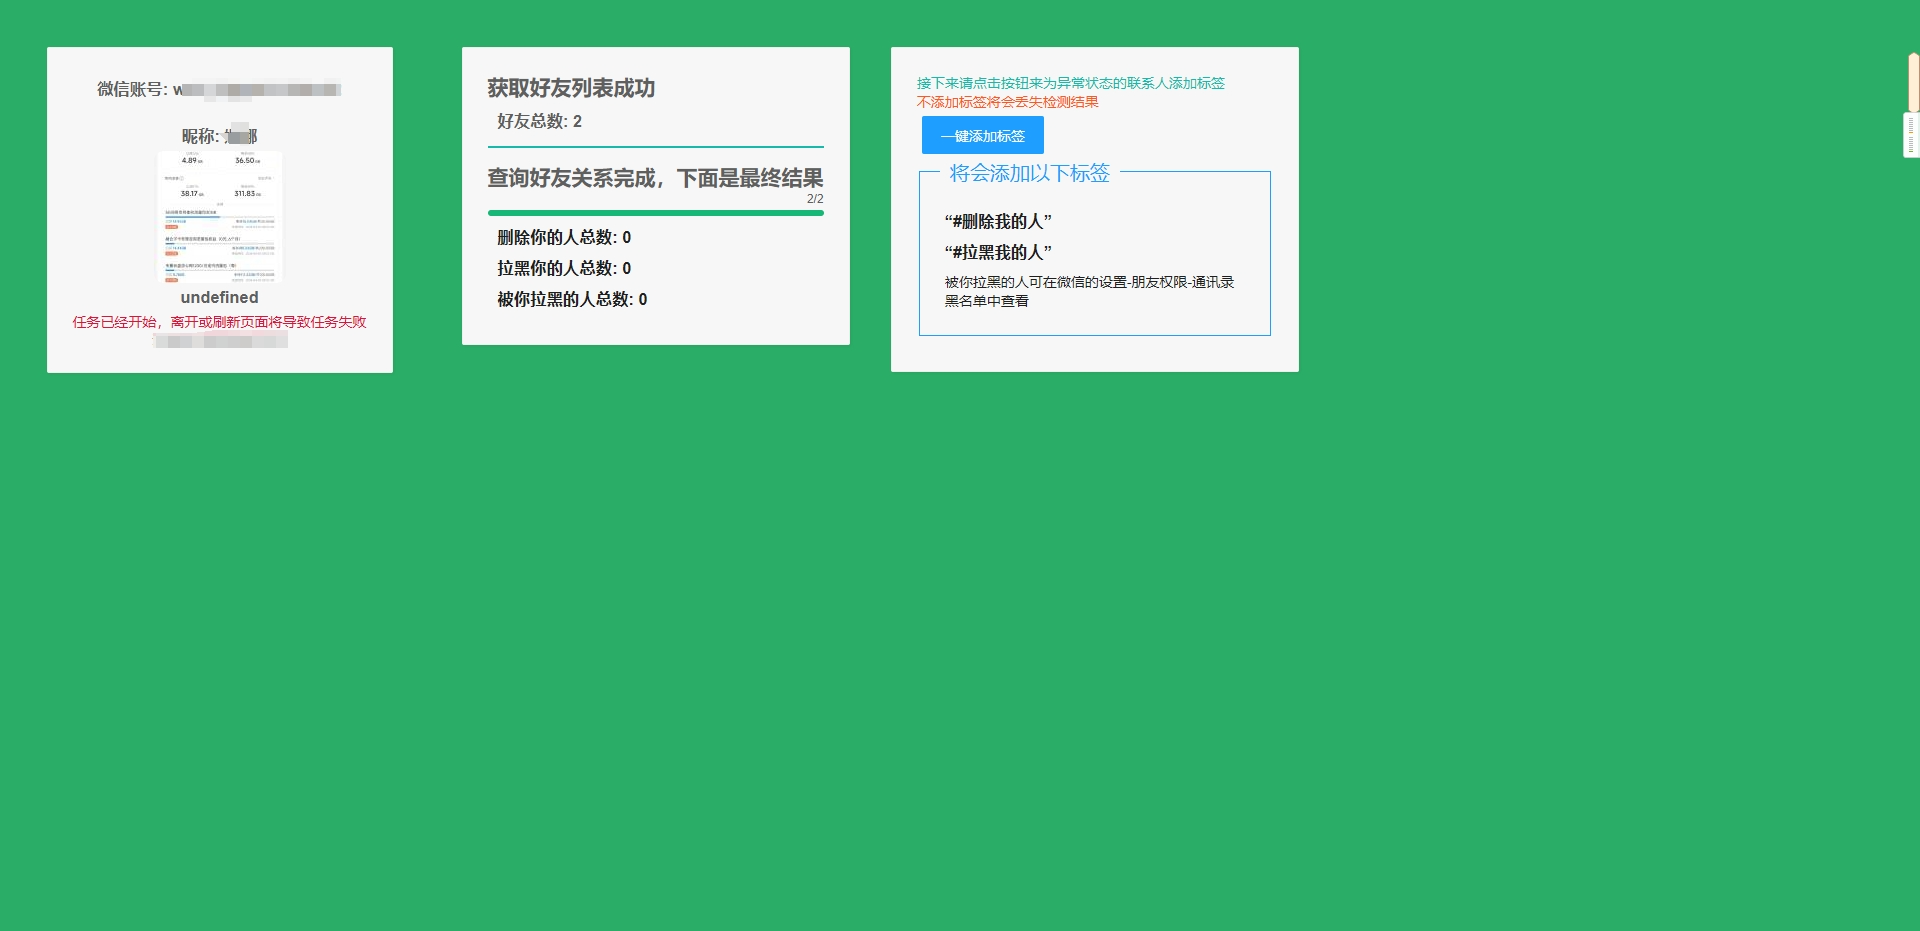Click the WeChat avatar thumbnail

coord(220,217)
